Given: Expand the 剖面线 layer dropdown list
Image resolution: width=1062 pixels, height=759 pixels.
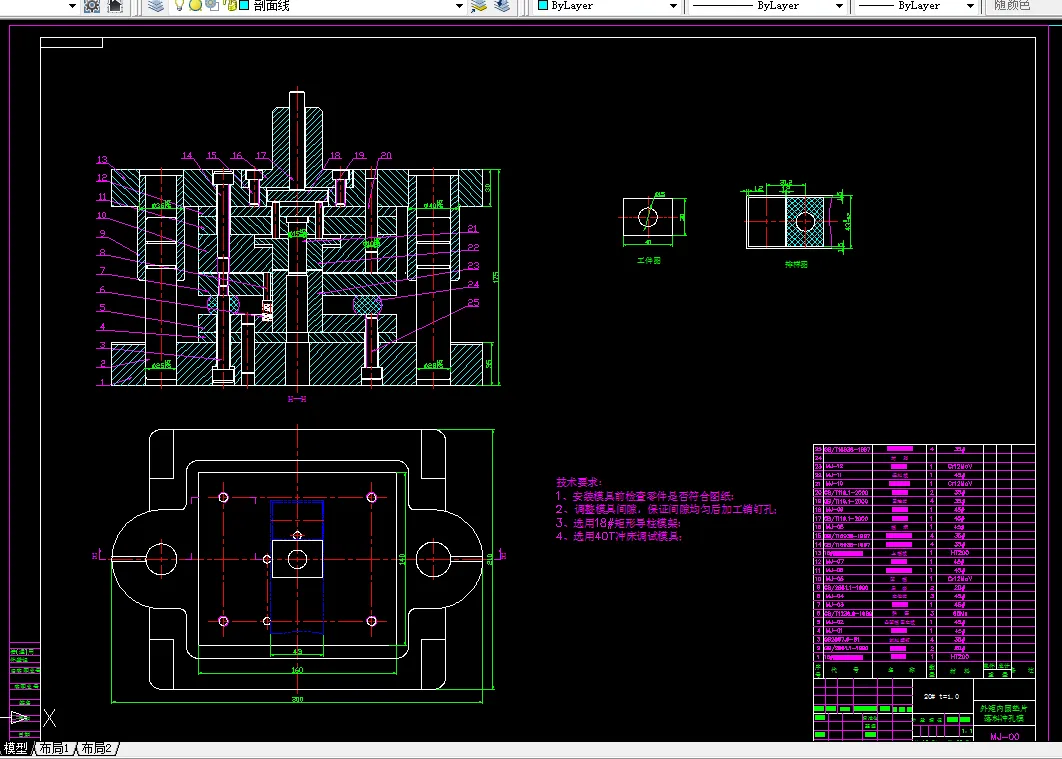Looking at the screenshot, I should [x=459, y=6].
